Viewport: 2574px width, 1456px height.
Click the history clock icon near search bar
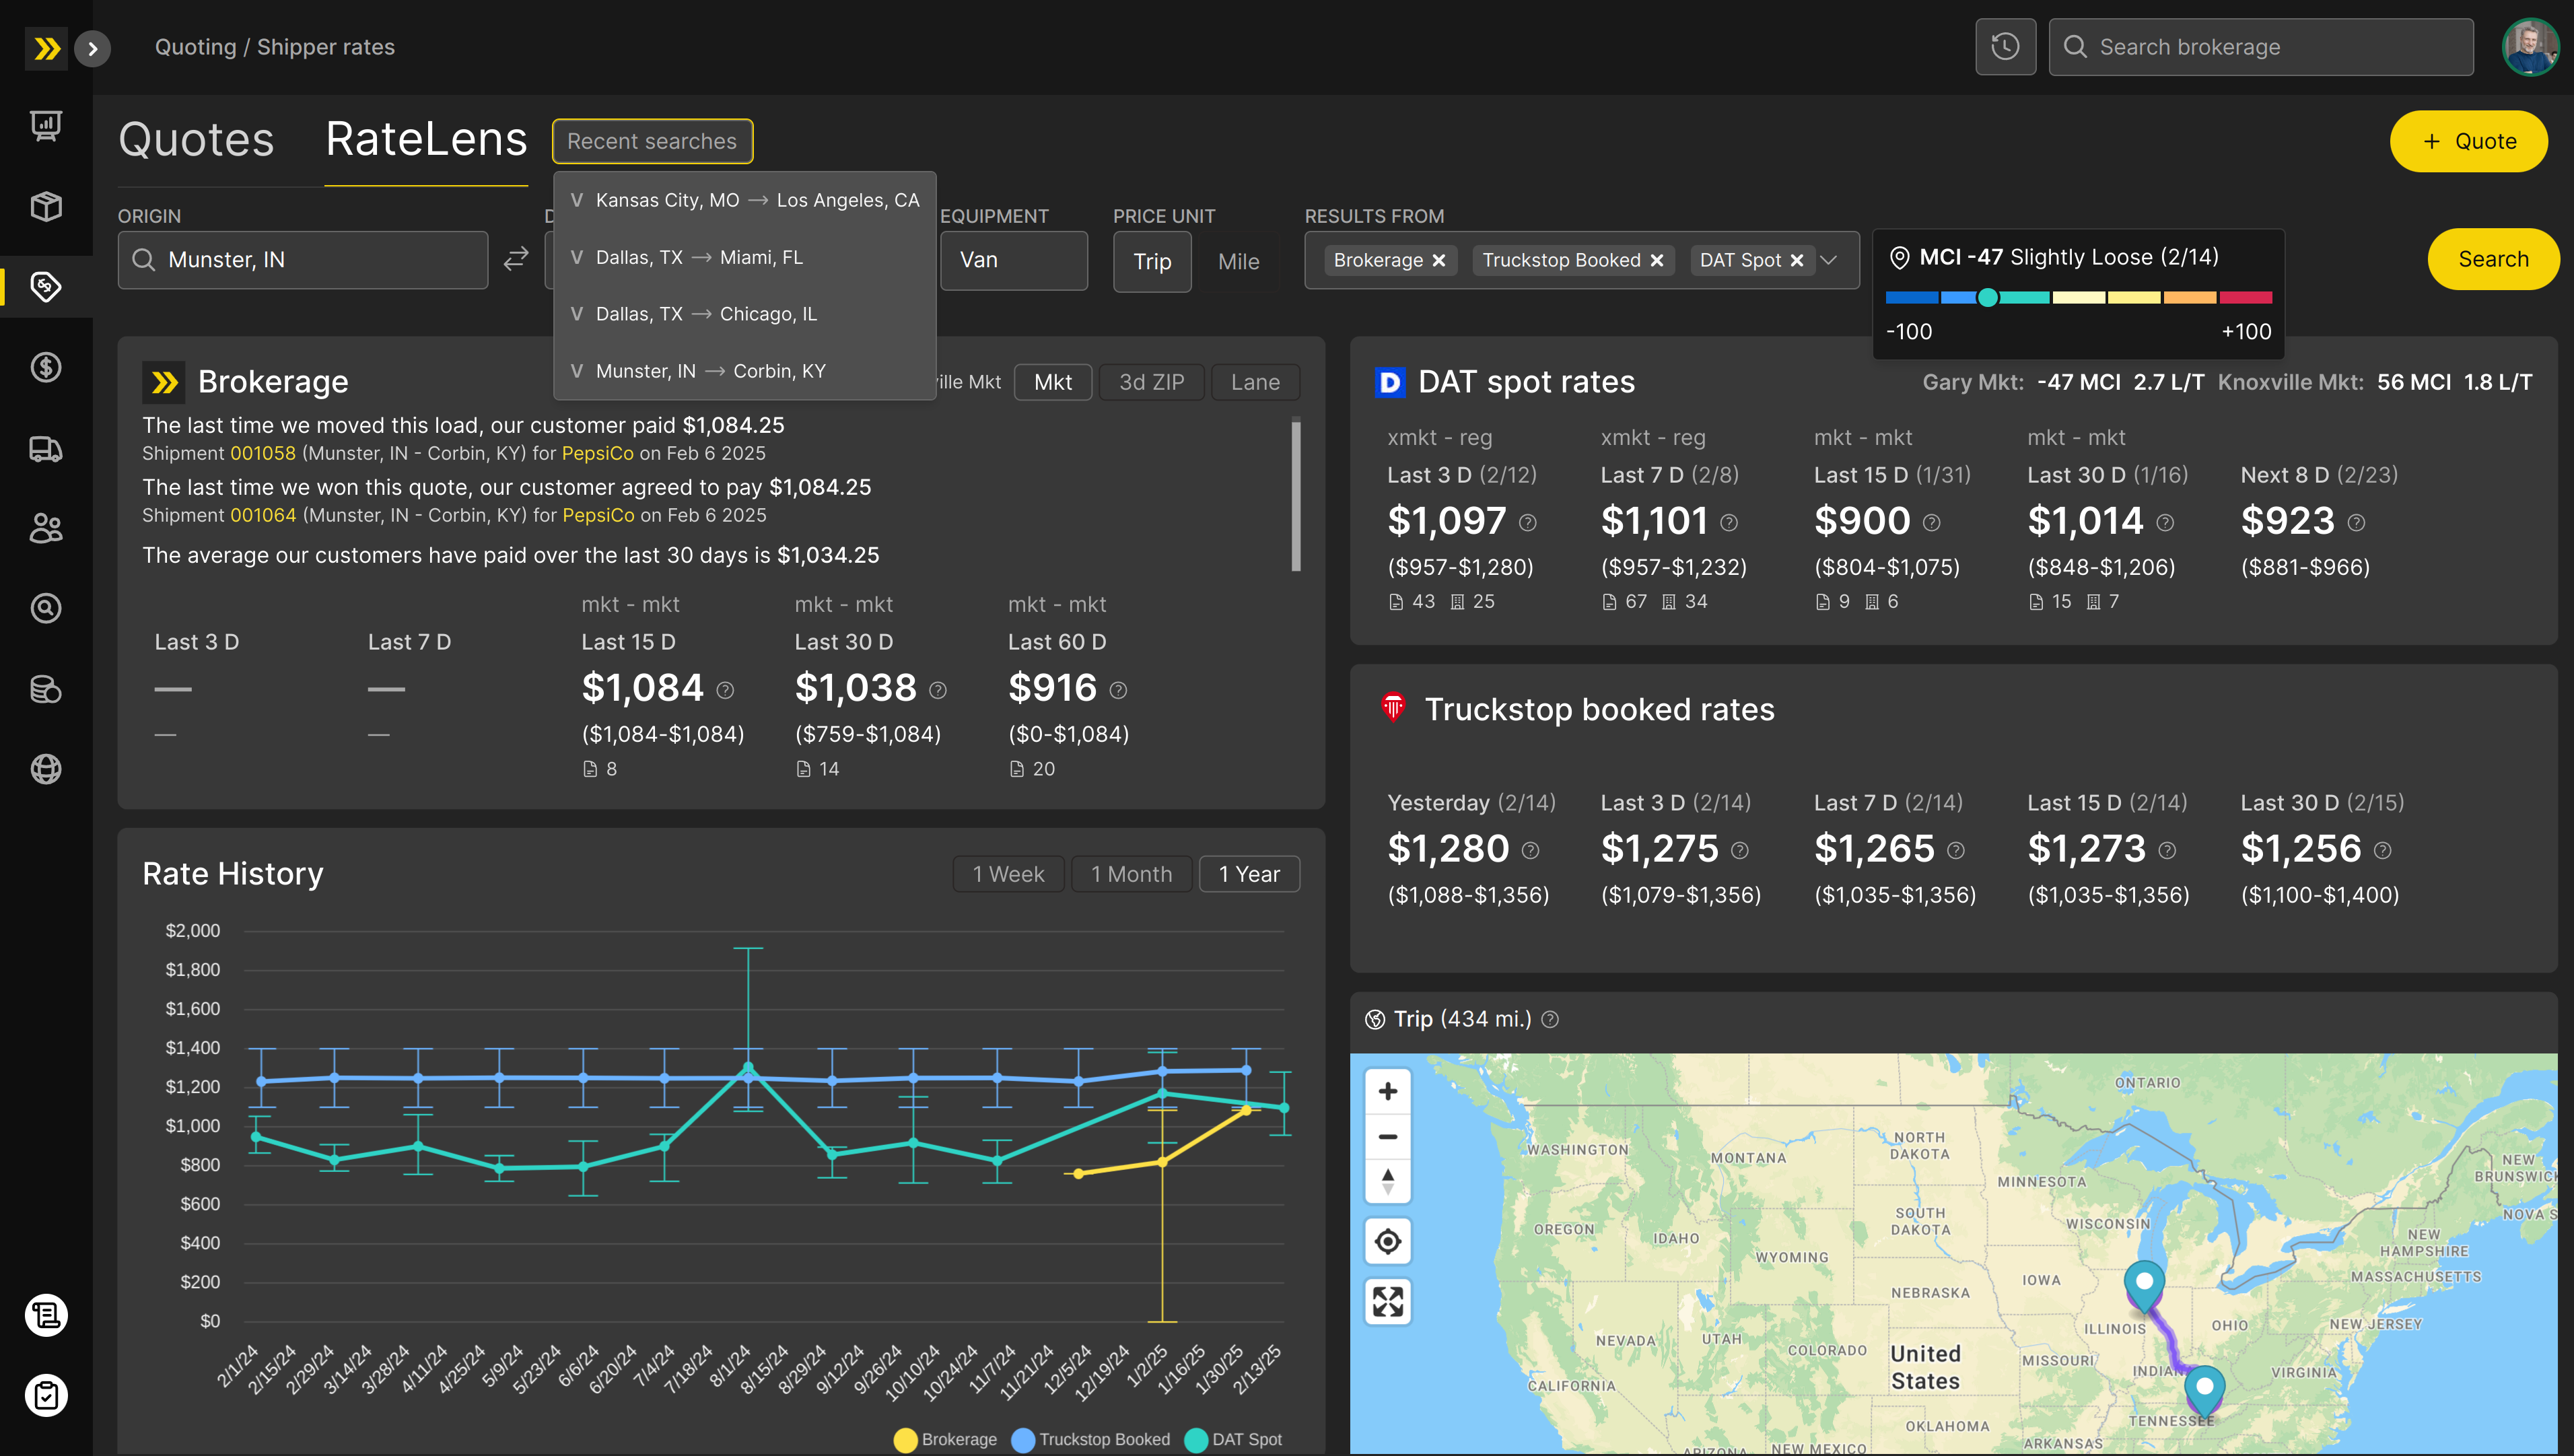click(2006, 46)
